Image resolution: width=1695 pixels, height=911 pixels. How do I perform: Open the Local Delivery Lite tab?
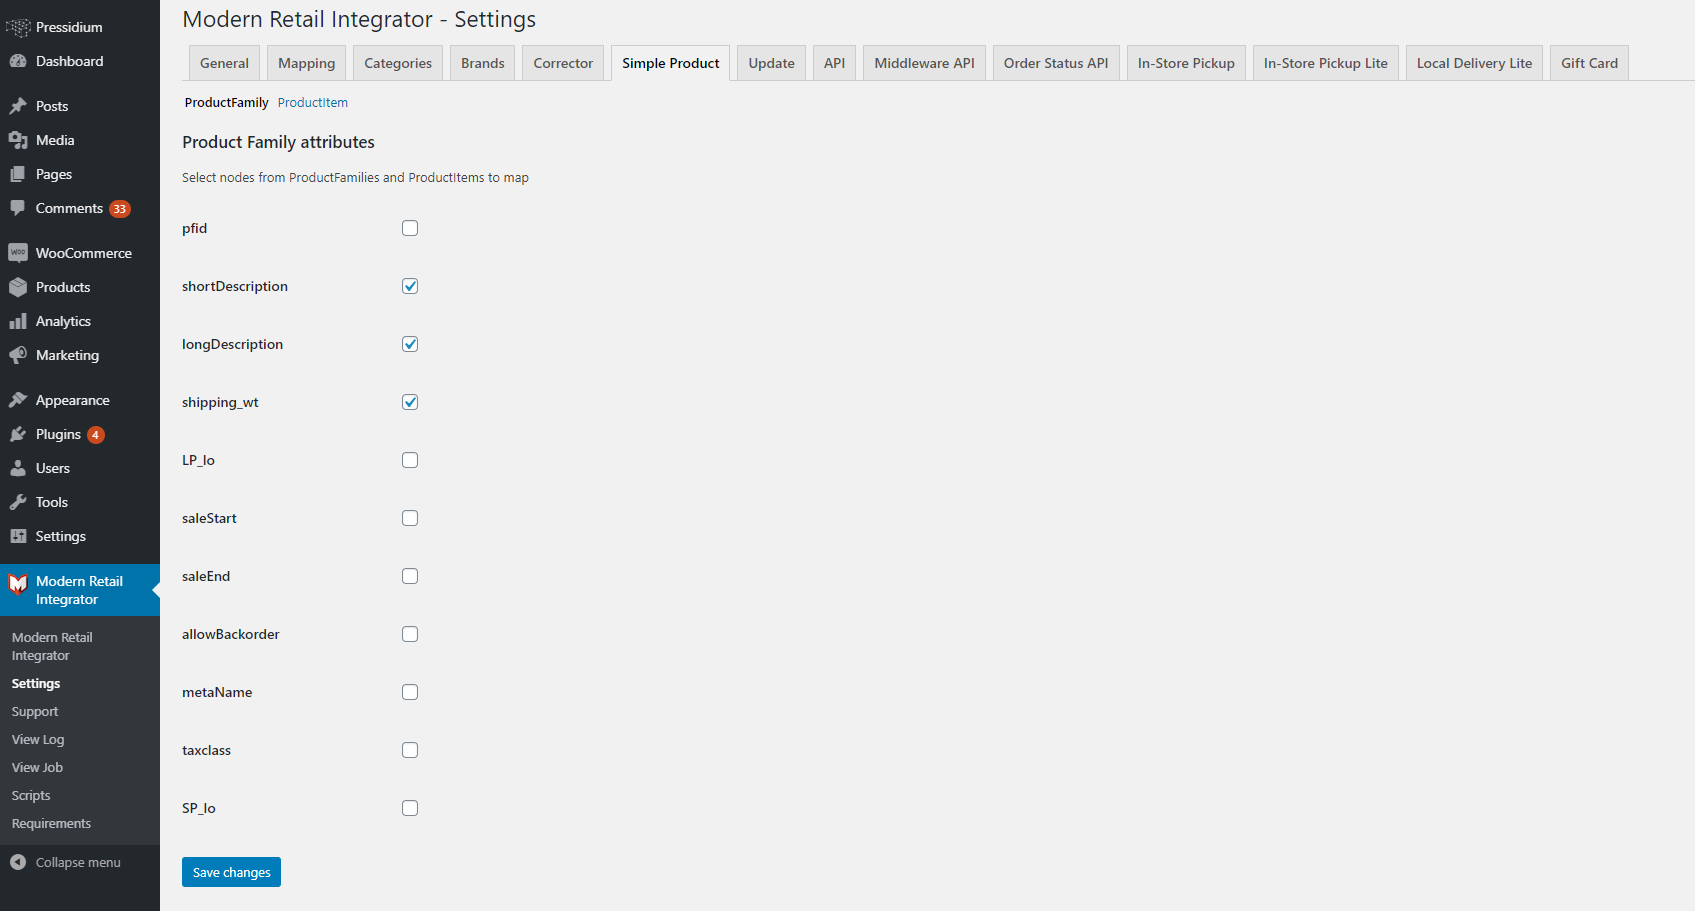pos(1474,63)
